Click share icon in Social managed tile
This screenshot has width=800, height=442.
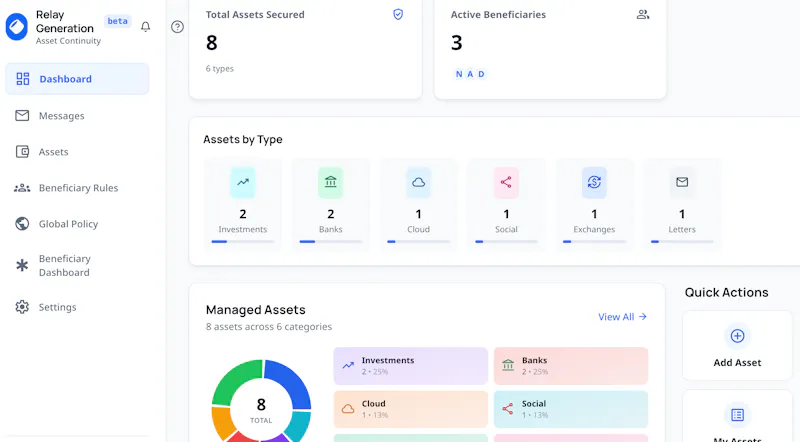click(508, 409)
